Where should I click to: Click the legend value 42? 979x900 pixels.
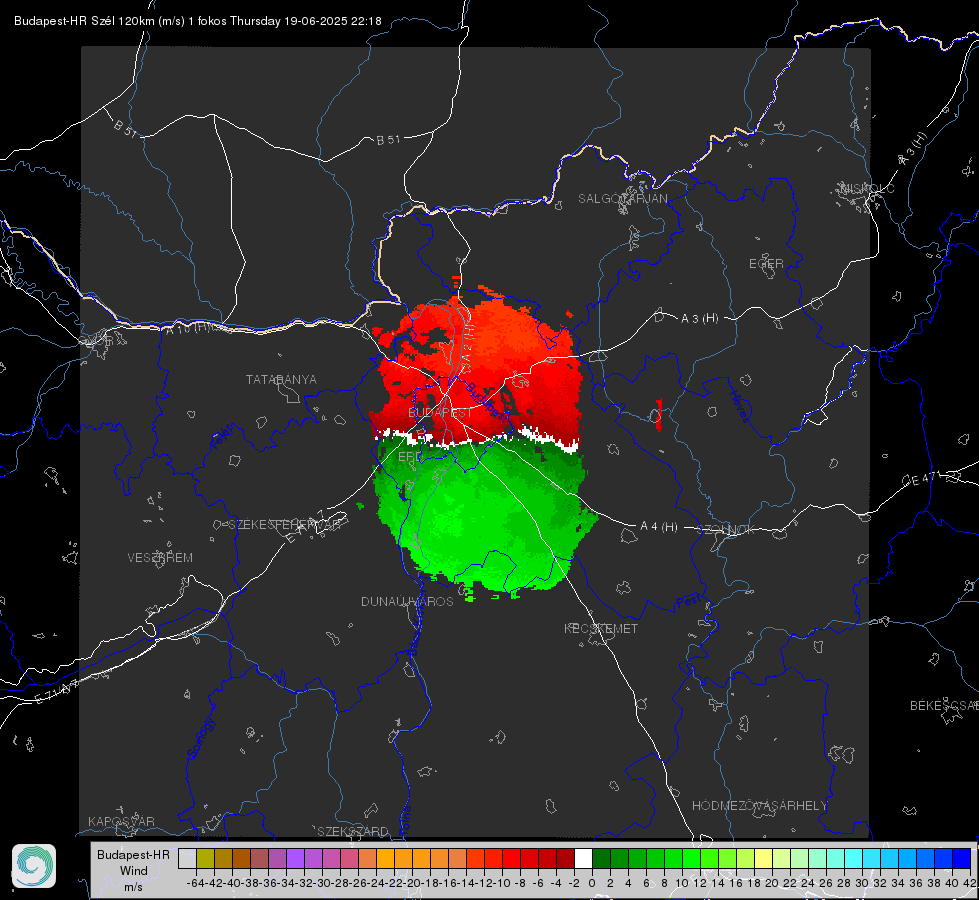(970, 883)
